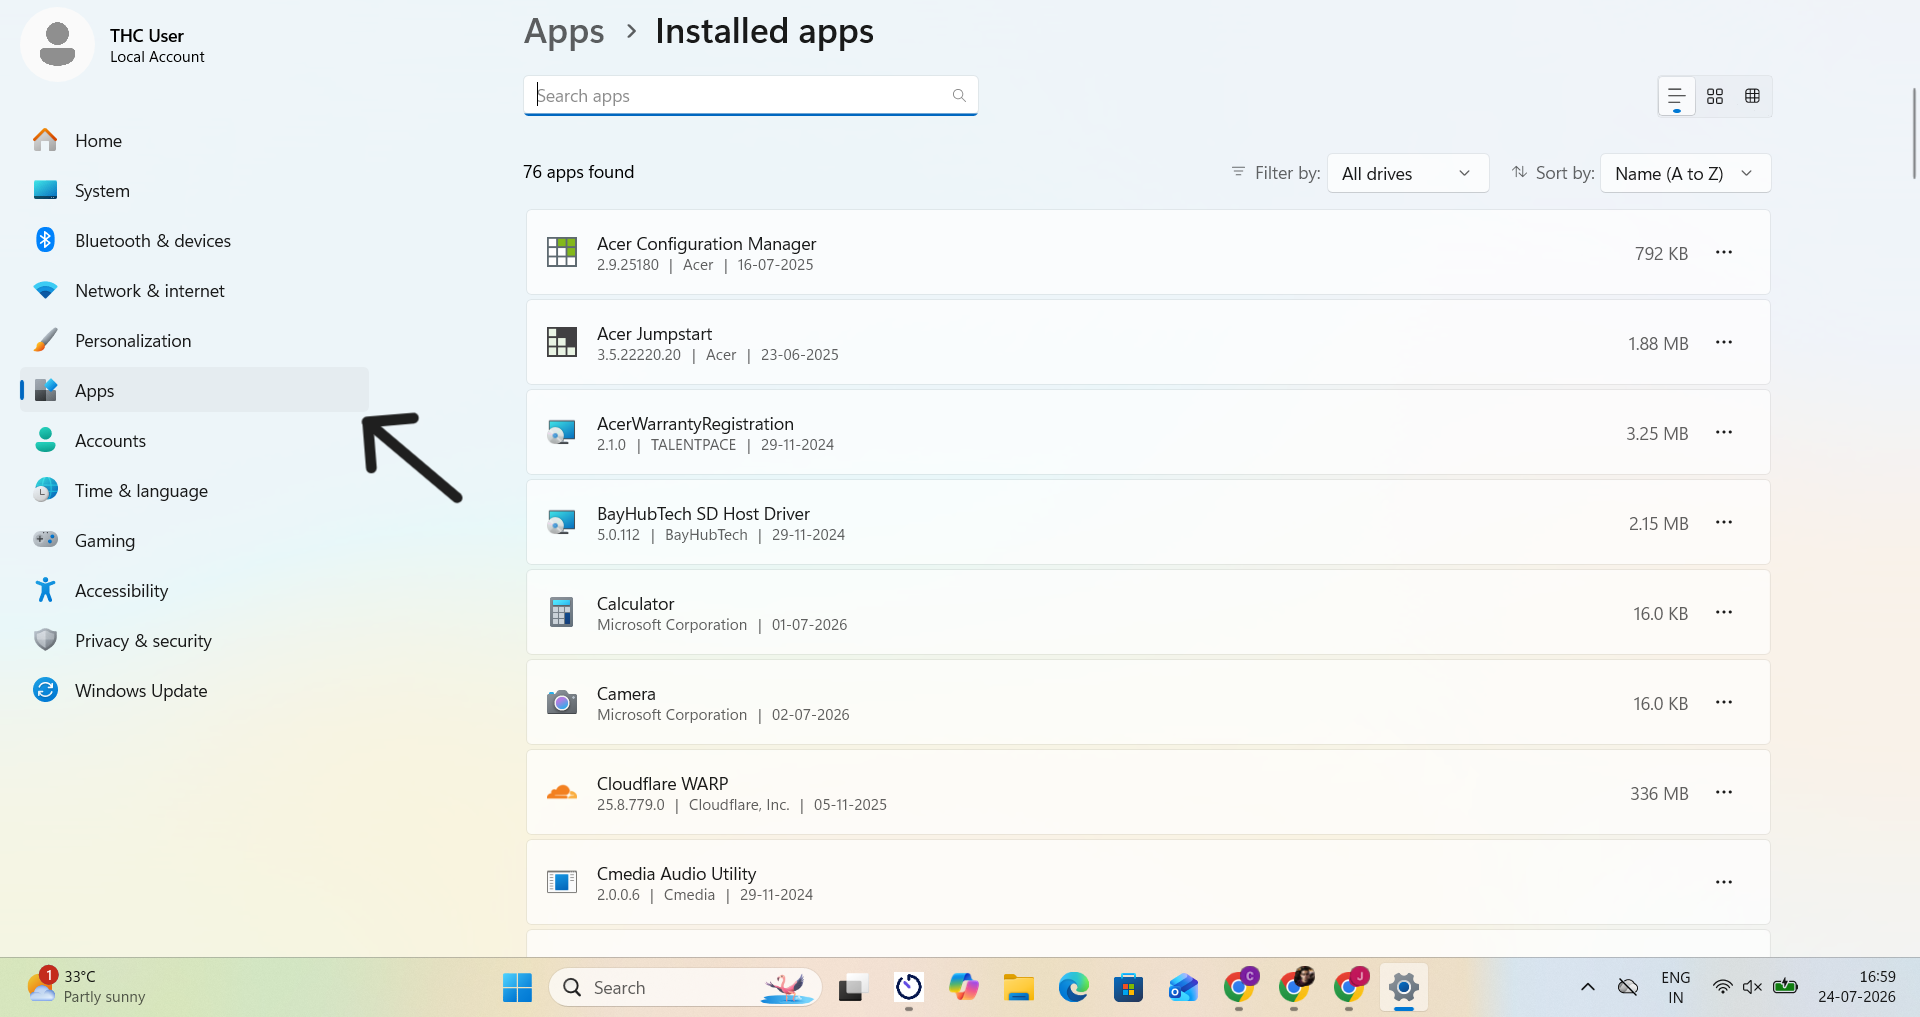
Task: Open Network & internet settings
Action: pyautogui.click(x=195, y=290)
